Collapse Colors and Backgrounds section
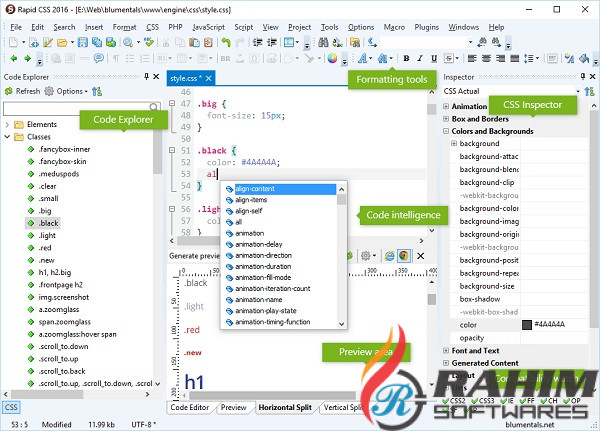600x431 pixels. pyautogui.click(x=446, y=131)
